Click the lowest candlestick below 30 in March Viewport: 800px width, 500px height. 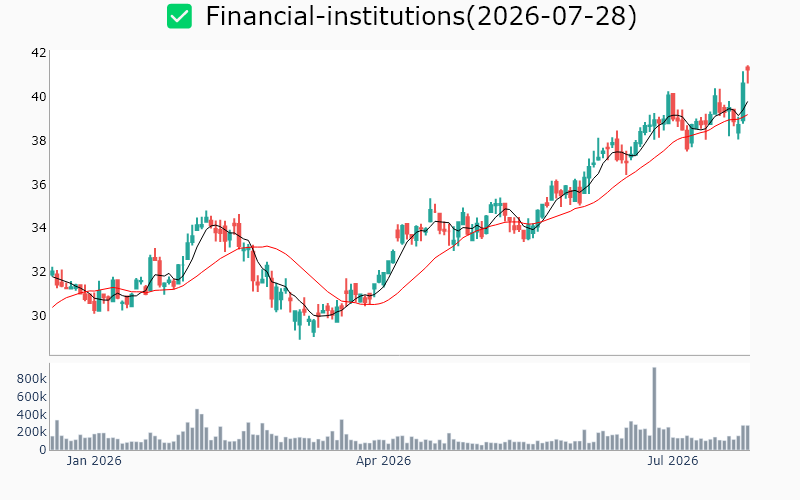tap(299, 324)
